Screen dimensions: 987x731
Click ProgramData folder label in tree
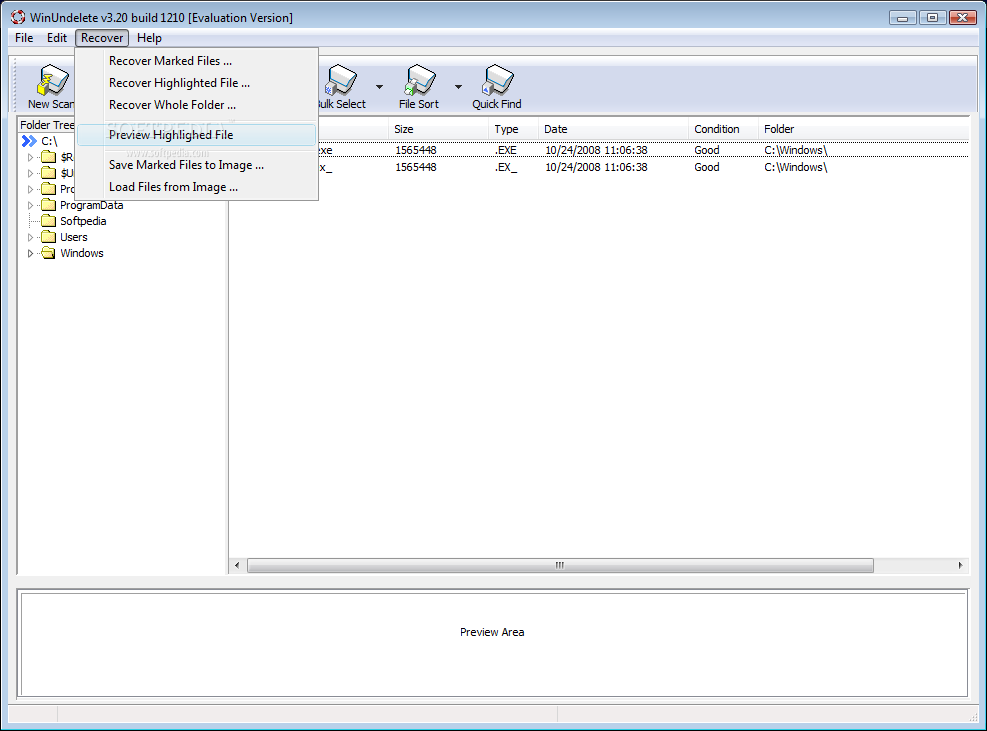click(x=91, y=205)
